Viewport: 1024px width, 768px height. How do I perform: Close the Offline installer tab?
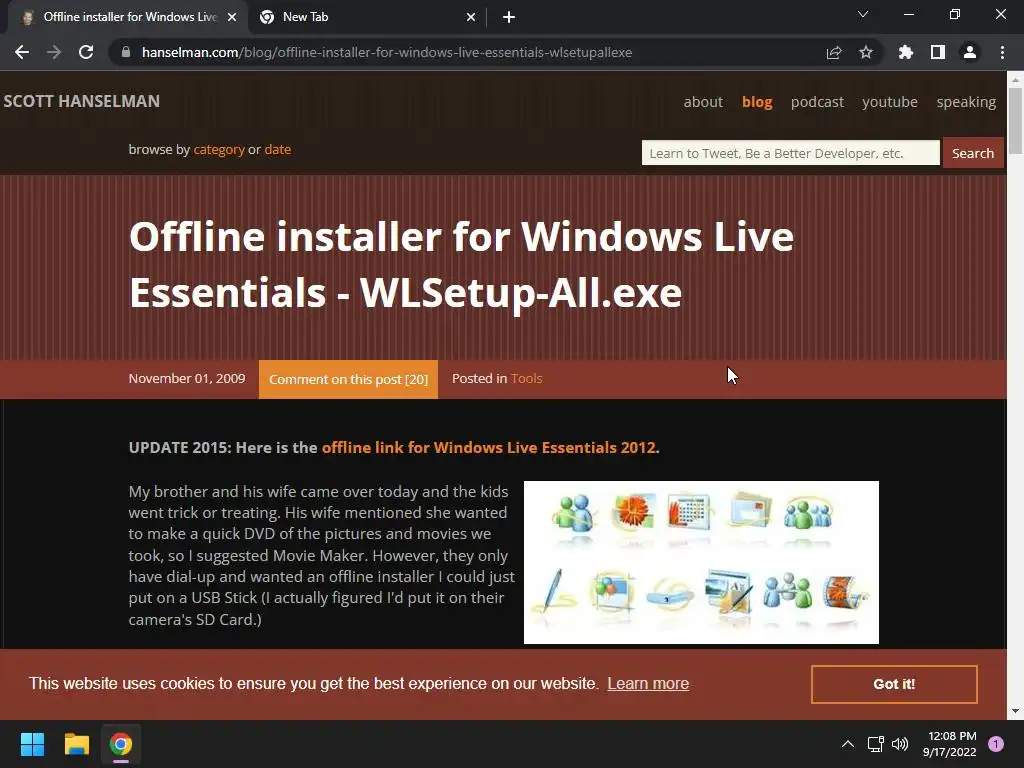point(232,17)
